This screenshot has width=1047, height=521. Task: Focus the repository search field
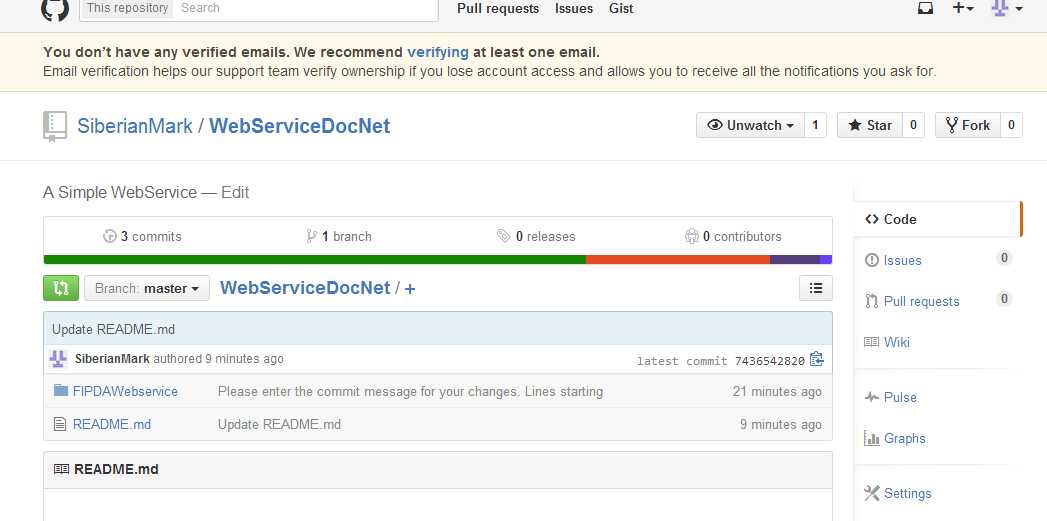pos(306,9)
